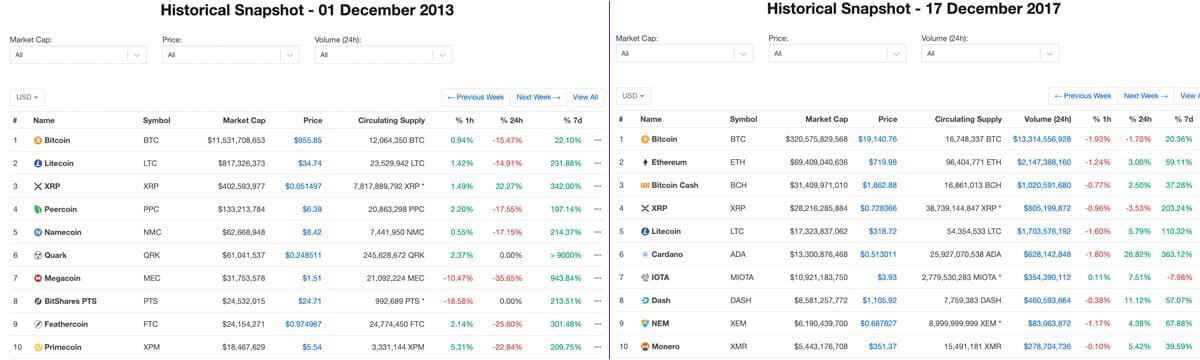Viewport: 1200px width, 360px height.
Task: Click View All in the left panel
Action: 585,97
